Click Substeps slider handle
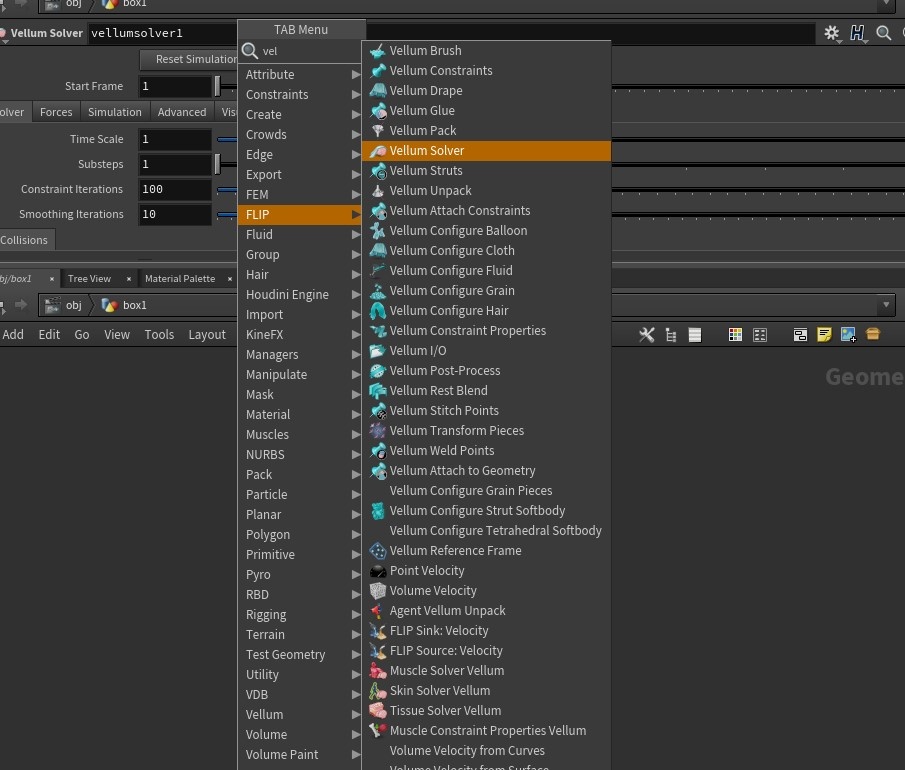 pyautogui.click(x=218, y=165)
